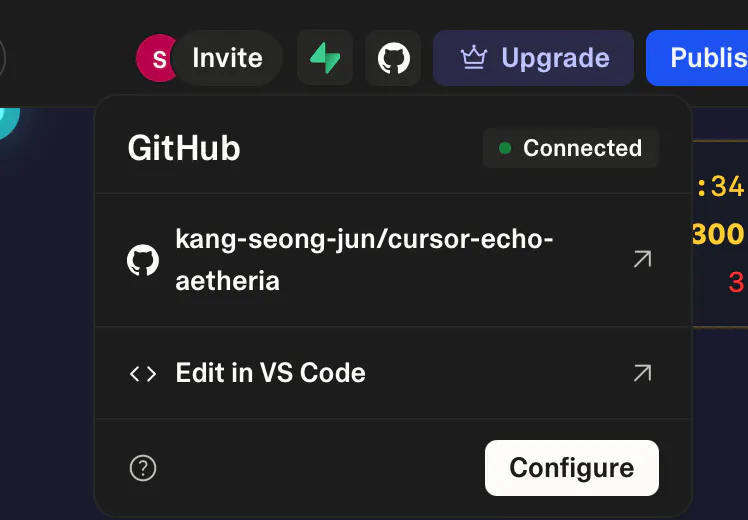This screenshot has height=520, width=748.
Task: Click the Connected status badge
Action: click(x=571, y=148)
